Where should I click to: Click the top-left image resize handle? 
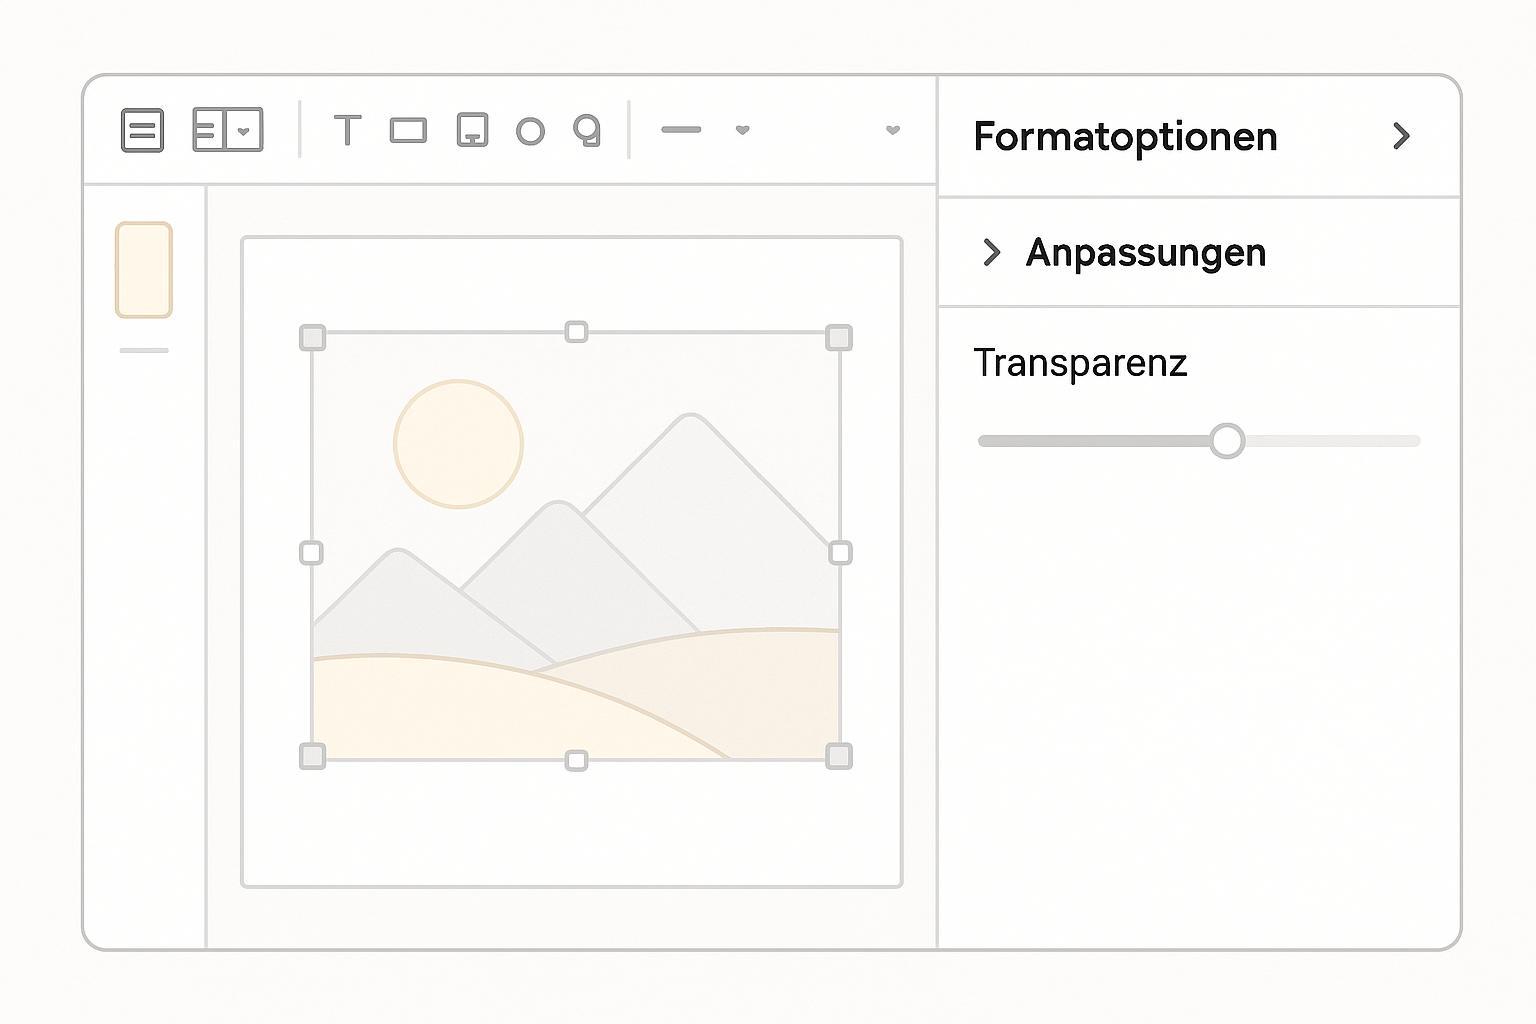(312, 338)
